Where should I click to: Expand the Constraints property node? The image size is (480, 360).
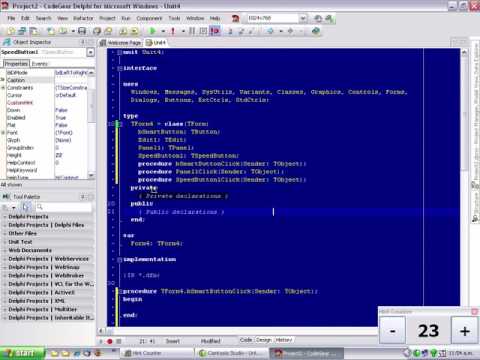click(3, 88)
